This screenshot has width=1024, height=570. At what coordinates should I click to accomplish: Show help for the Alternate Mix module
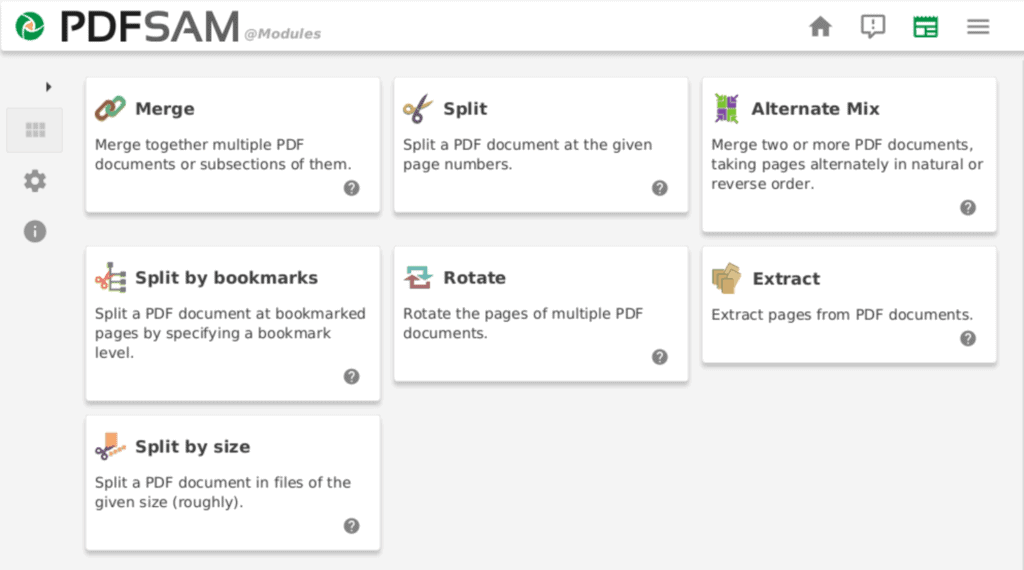point(968,208)
